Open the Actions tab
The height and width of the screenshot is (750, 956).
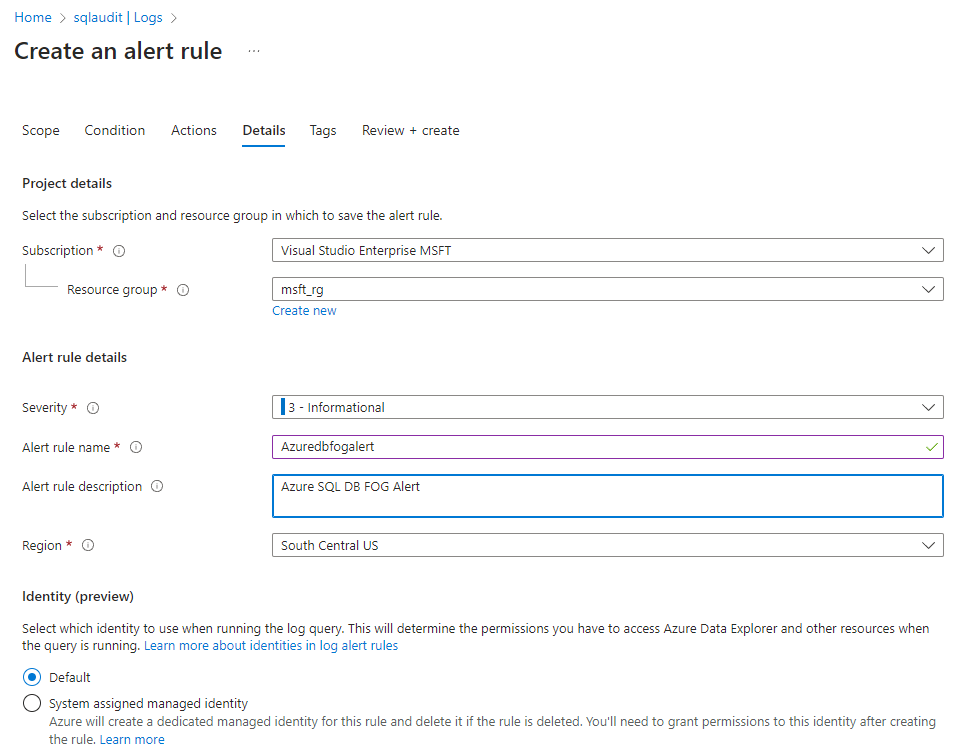pos(194,131)
